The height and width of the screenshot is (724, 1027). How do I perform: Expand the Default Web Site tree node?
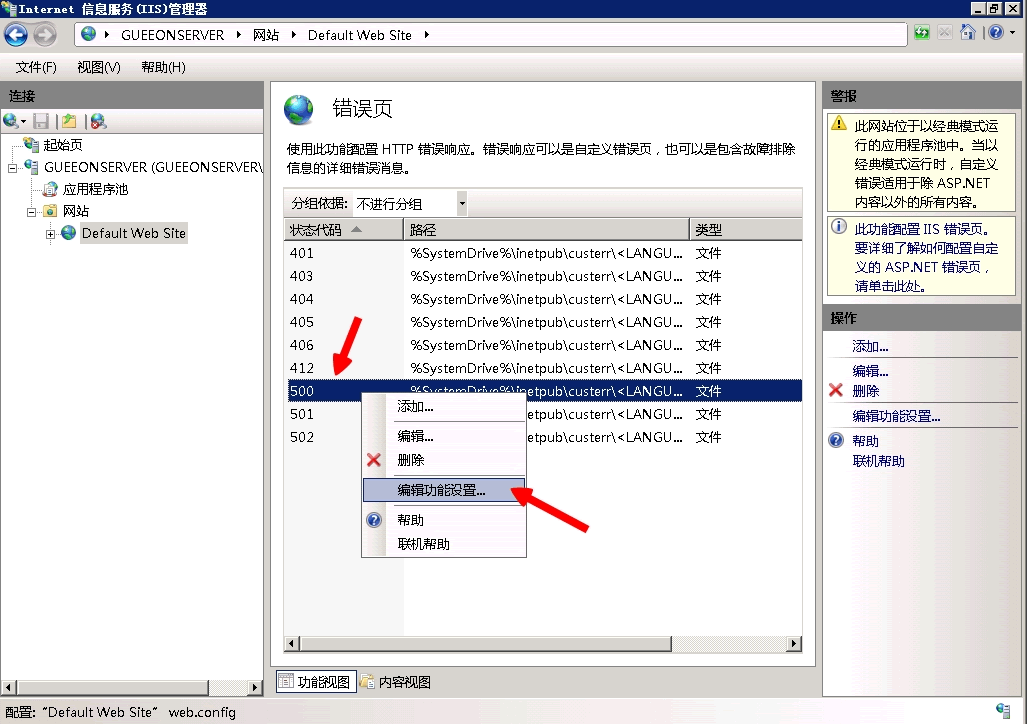pos(50,234)
